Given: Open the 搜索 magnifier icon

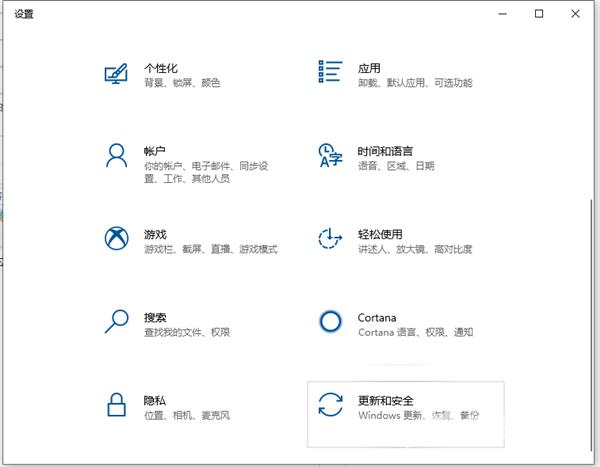Looking at the screenshot, I should [116, 321].
